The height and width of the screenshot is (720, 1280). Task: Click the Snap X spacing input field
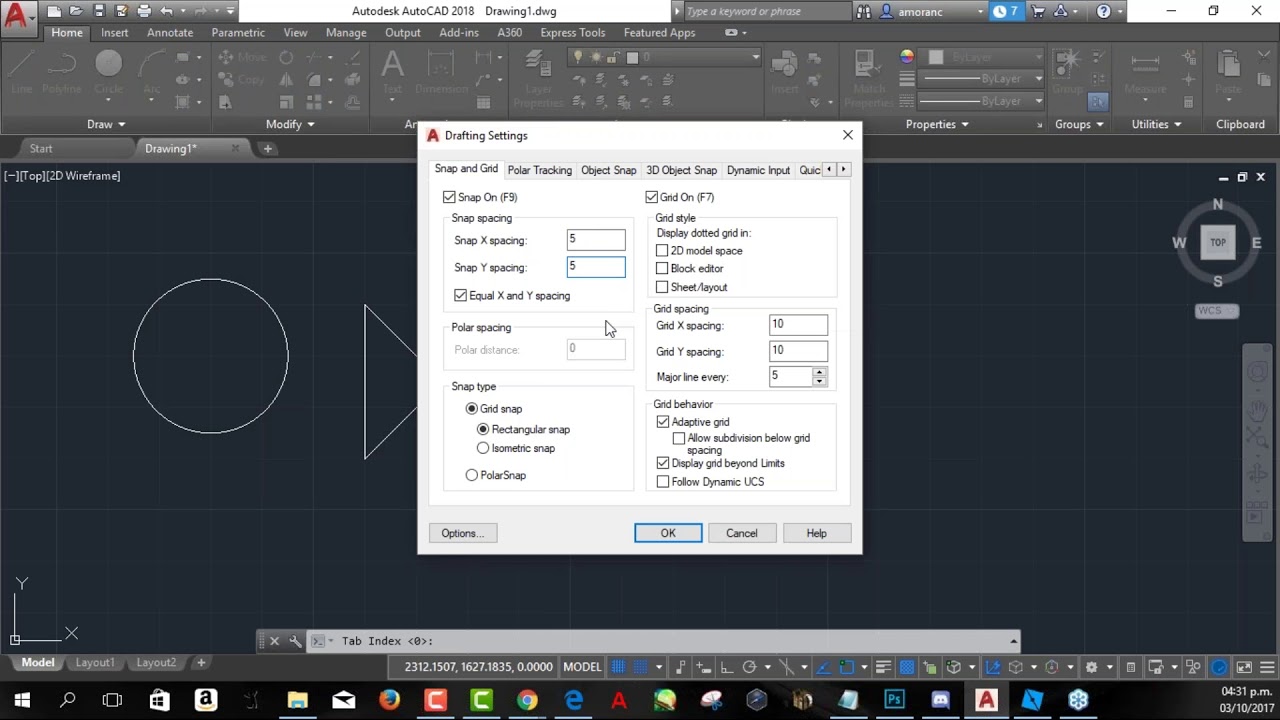(596, 239)
